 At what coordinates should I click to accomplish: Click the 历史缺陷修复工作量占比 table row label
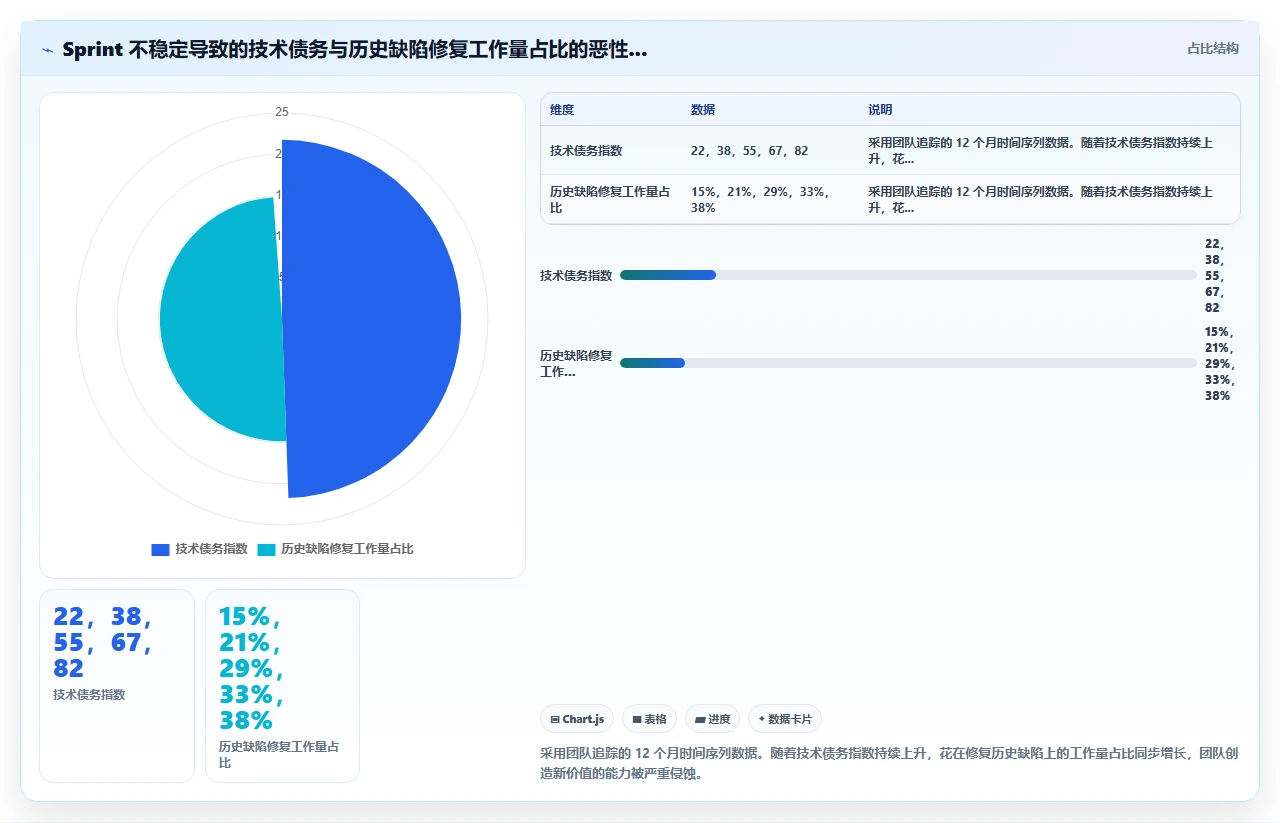pyautogui.click(x=610, y=200)
